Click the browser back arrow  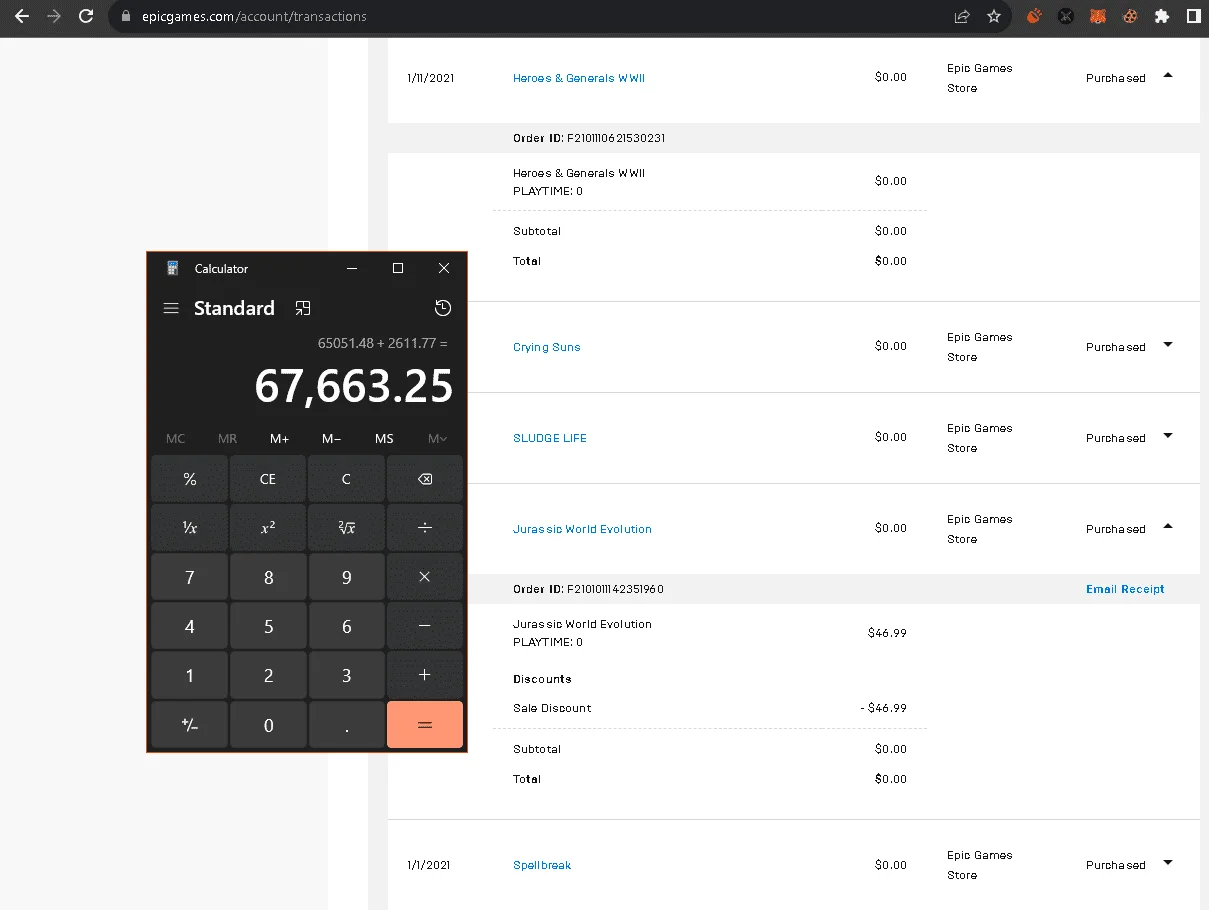[x=22, y=16]
